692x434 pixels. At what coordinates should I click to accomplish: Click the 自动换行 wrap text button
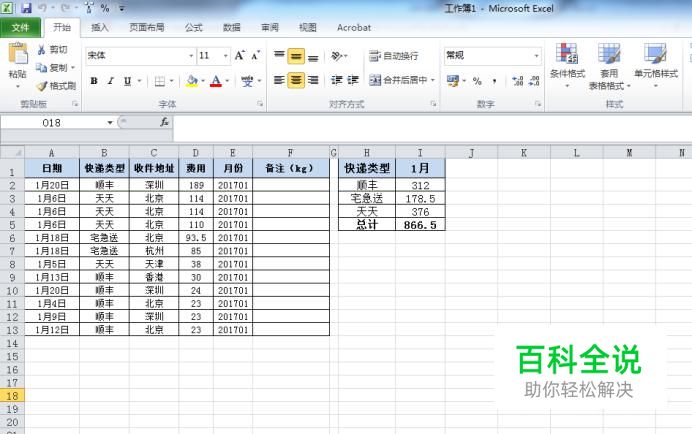pyautogui.click(x=394, y=56)
